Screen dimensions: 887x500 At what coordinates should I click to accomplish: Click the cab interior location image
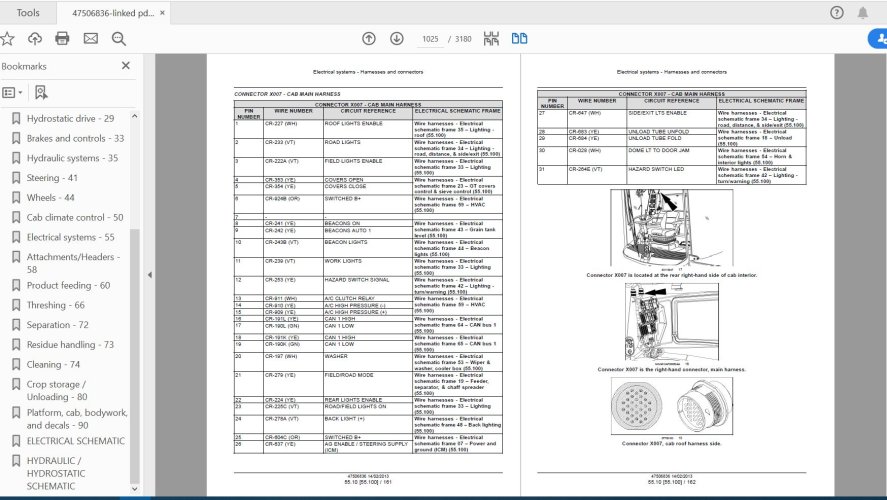tap(671, 229)
